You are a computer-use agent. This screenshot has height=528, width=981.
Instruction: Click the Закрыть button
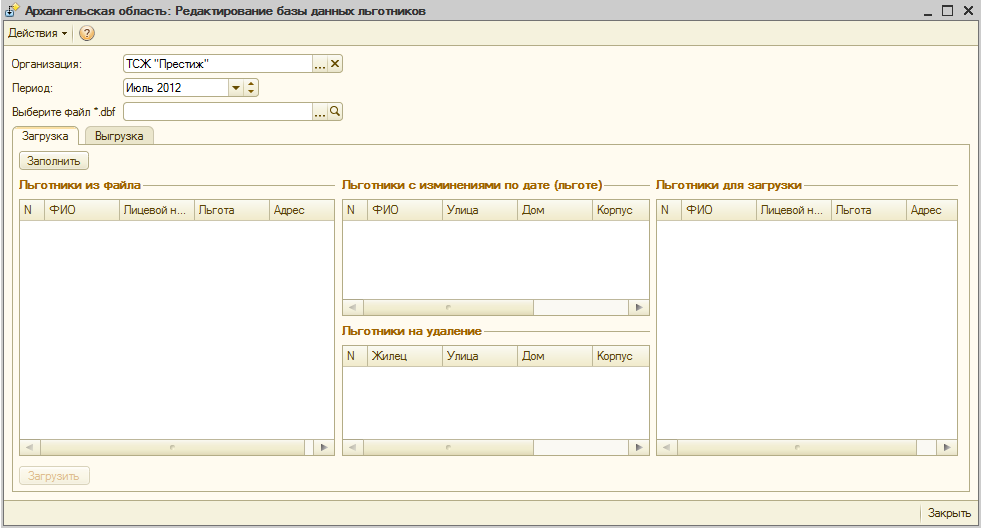tap(948, 513)
